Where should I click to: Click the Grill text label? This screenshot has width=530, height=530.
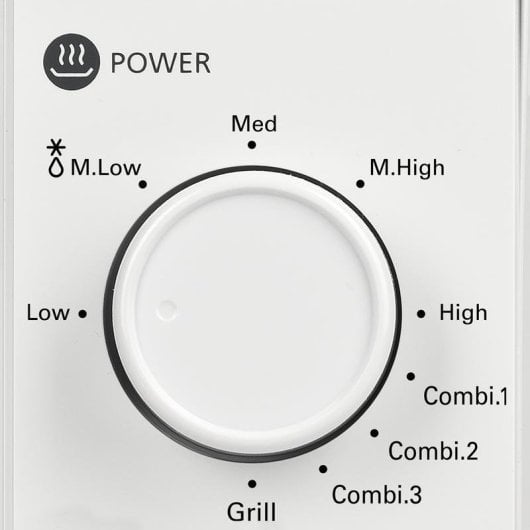[x=251, y=512]
